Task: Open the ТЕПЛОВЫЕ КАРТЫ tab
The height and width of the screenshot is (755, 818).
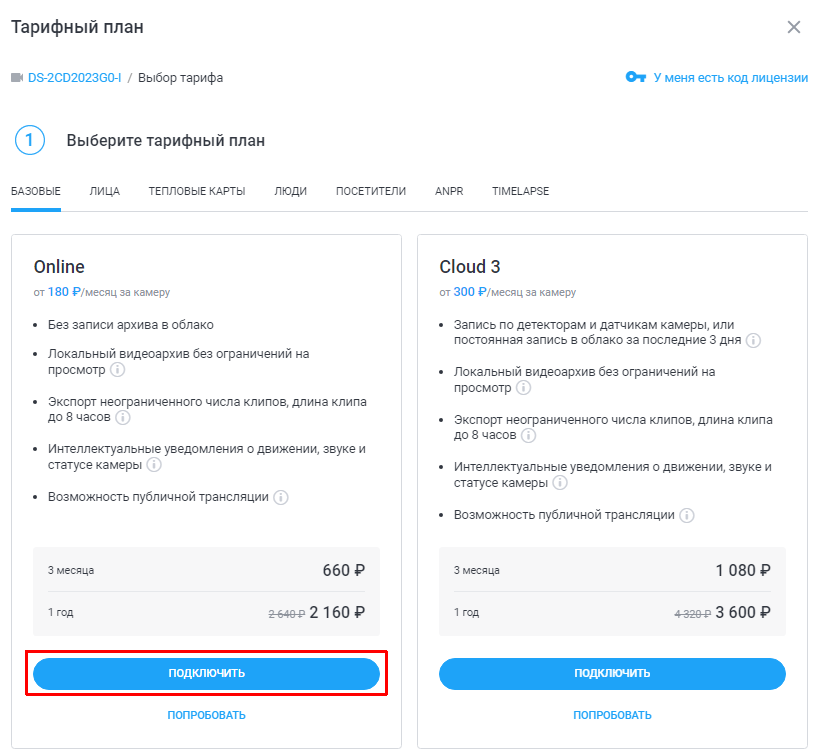Action: click(197, 191)
